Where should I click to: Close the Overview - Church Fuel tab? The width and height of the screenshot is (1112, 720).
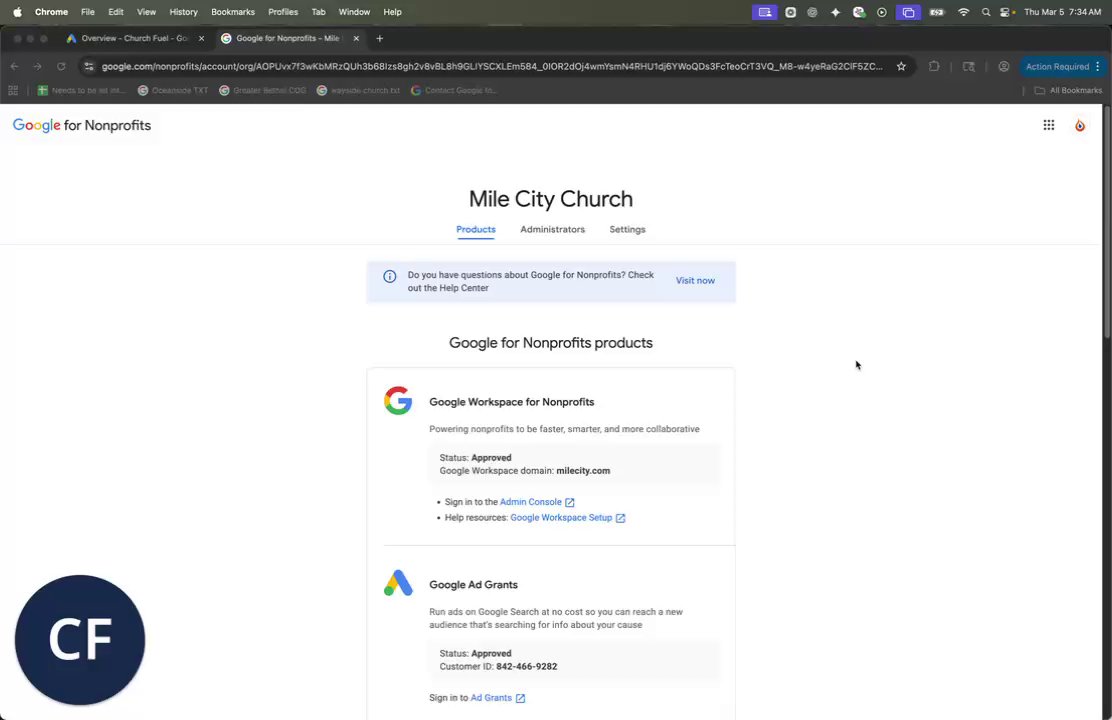click(201, 38)
